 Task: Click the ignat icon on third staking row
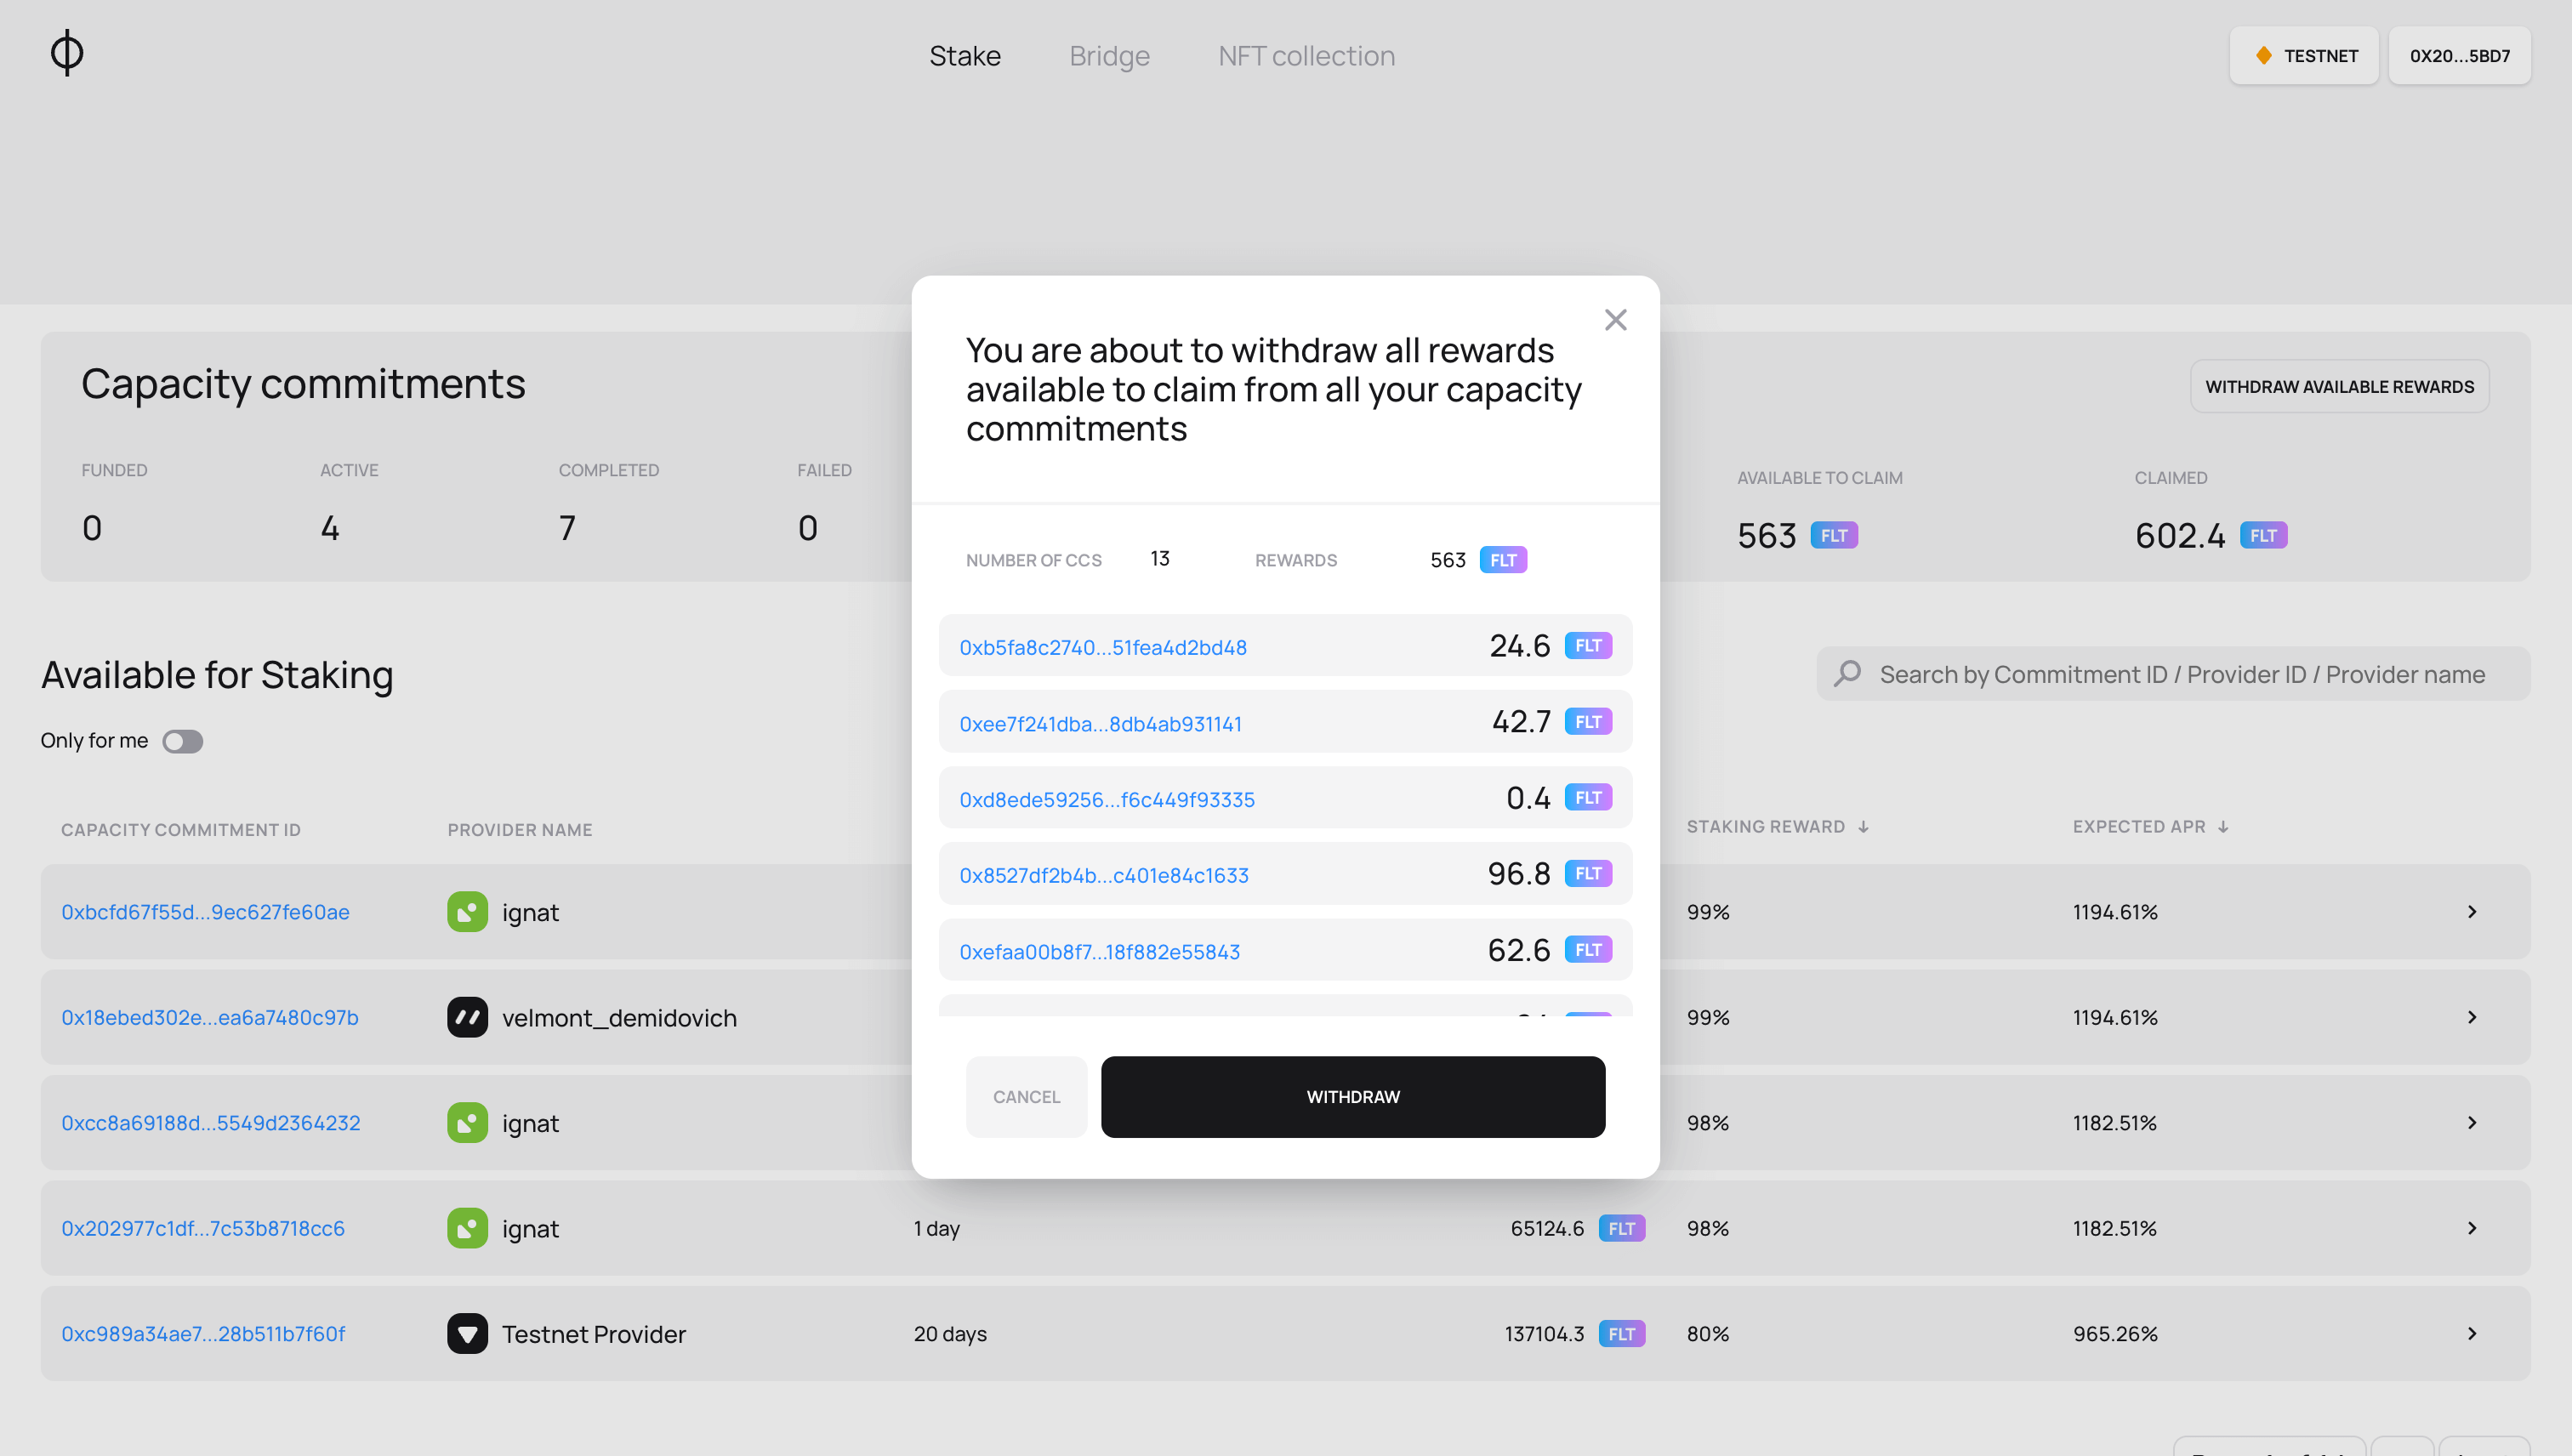point(466,1122)
